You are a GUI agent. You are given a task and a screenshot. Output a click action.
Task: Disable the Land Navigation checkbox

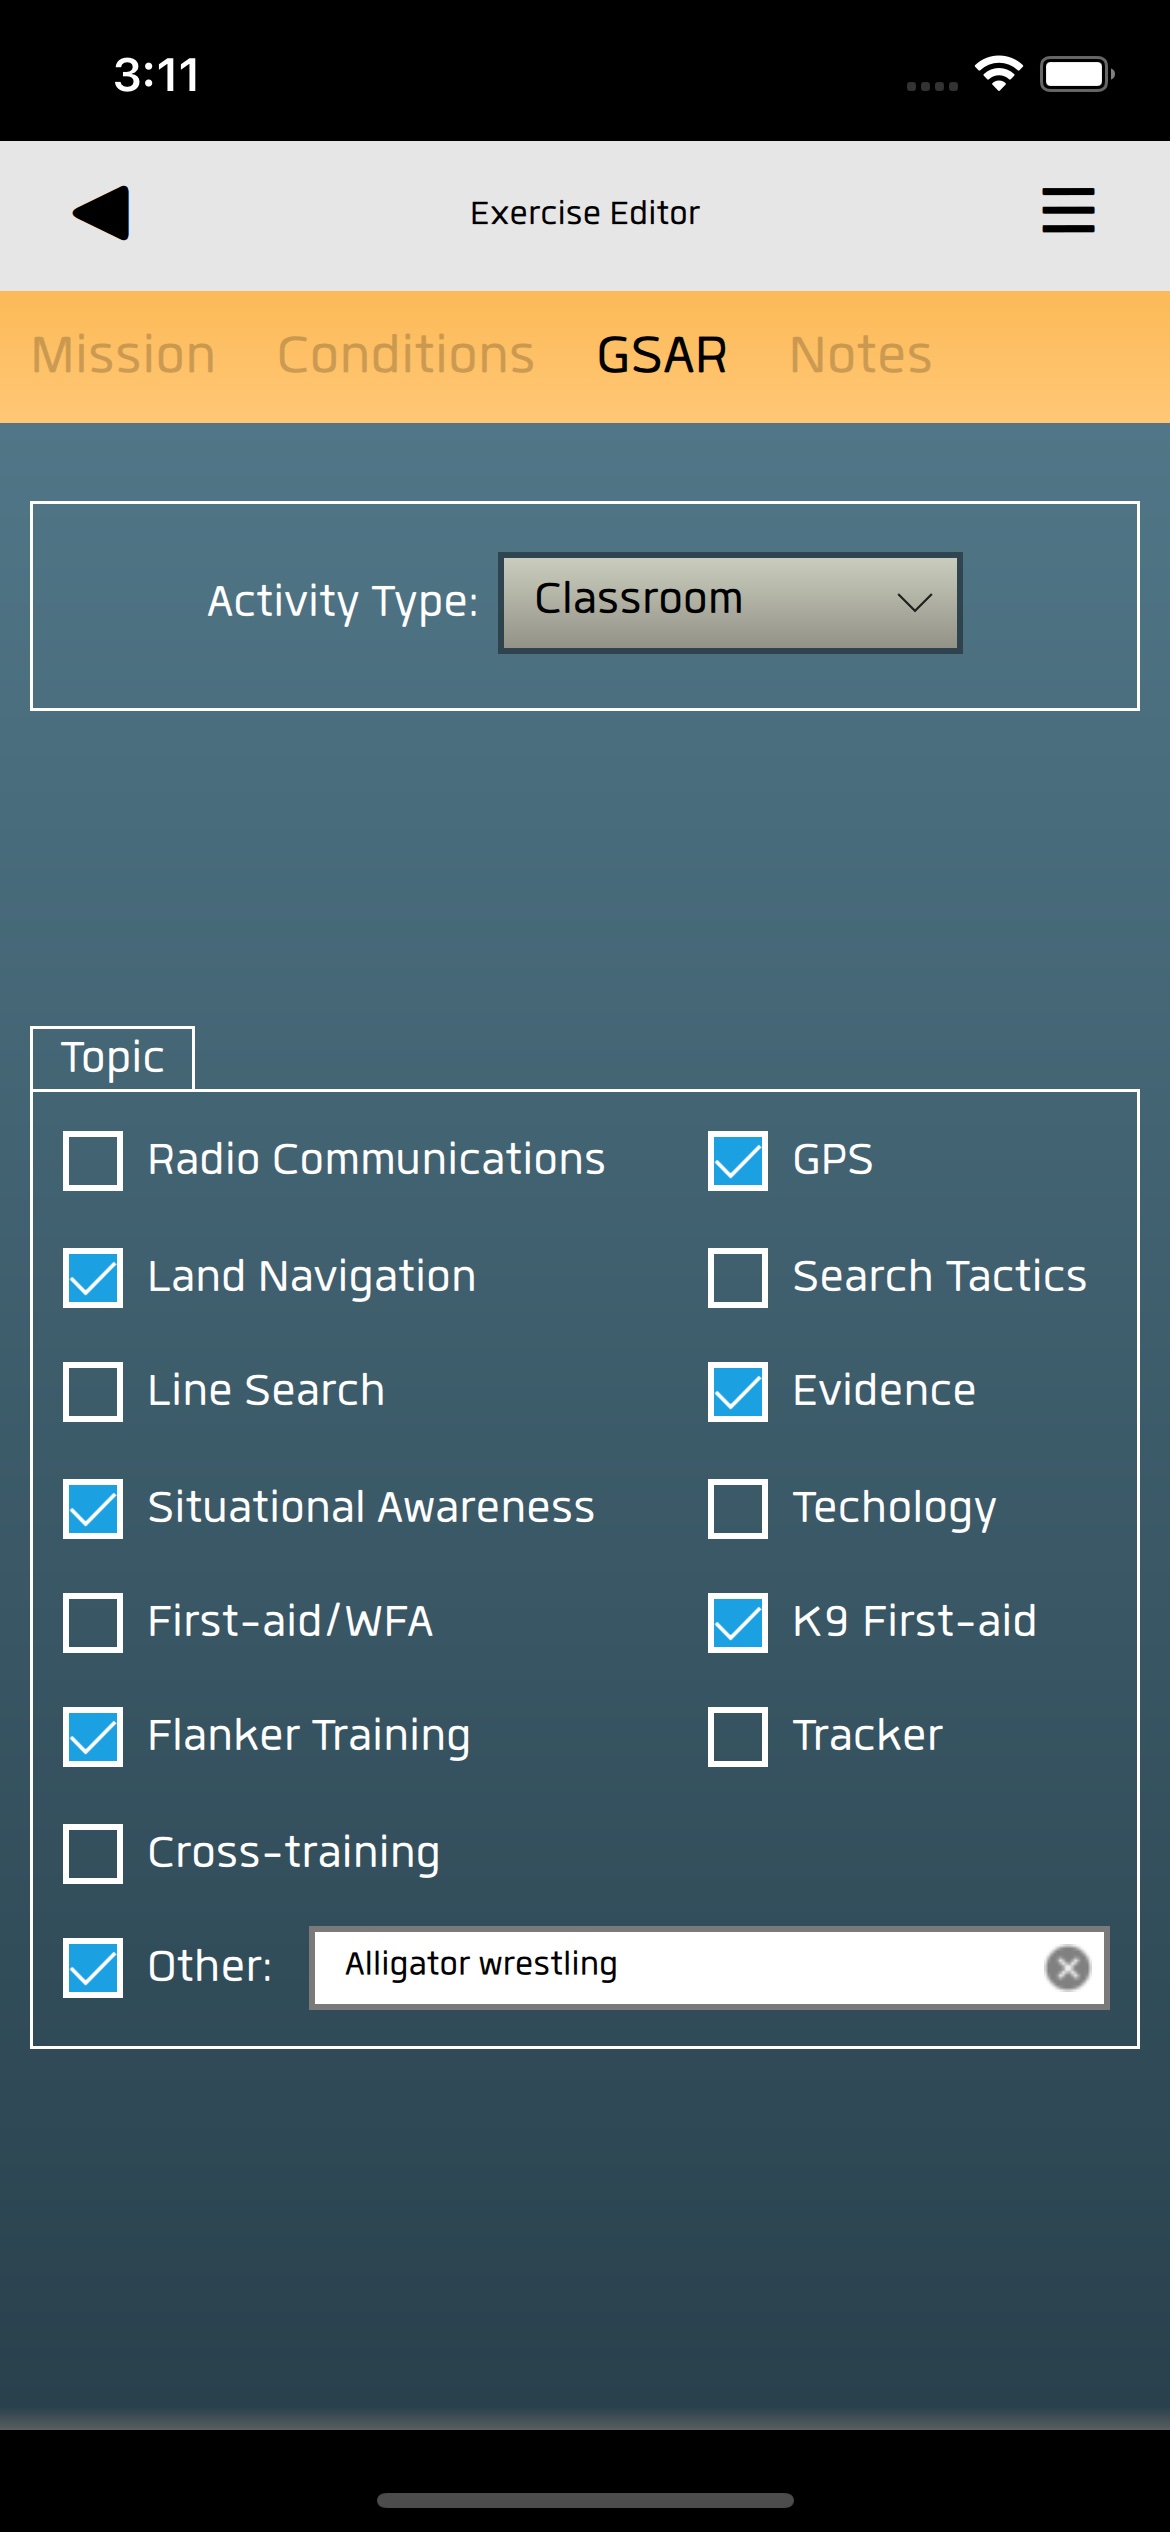93,1277
